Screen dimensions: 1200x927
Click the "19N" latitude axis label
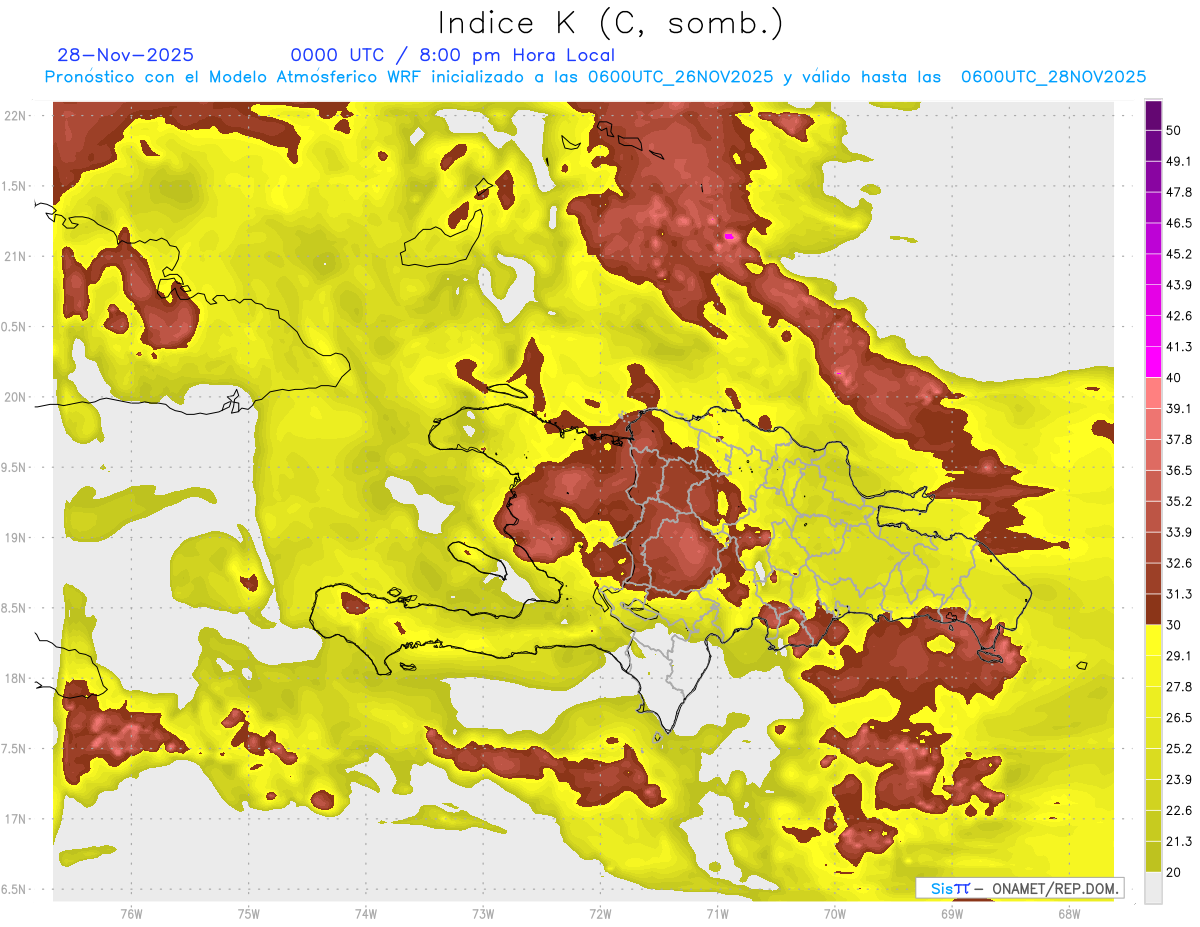point(16,538)
